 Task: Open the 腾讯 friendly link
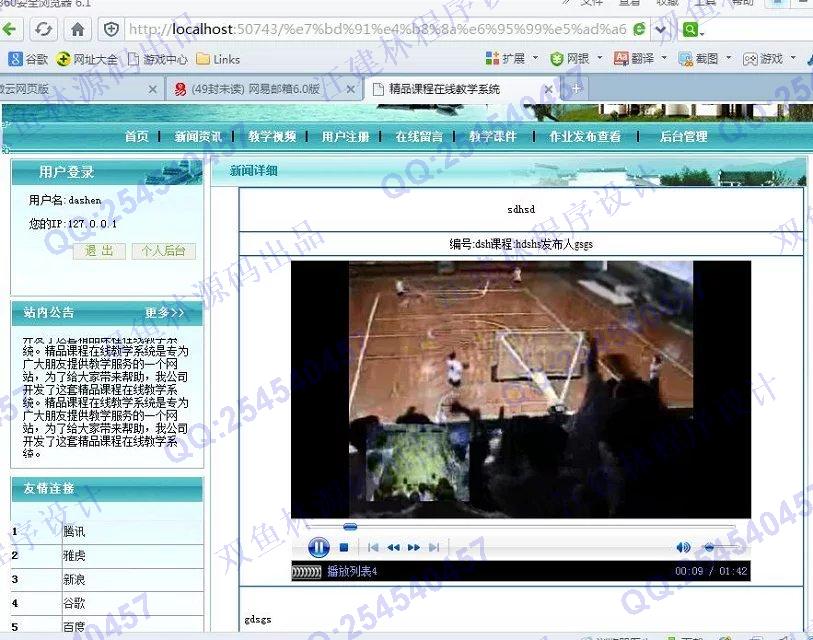pyautogui.click(x=74, y=531)
